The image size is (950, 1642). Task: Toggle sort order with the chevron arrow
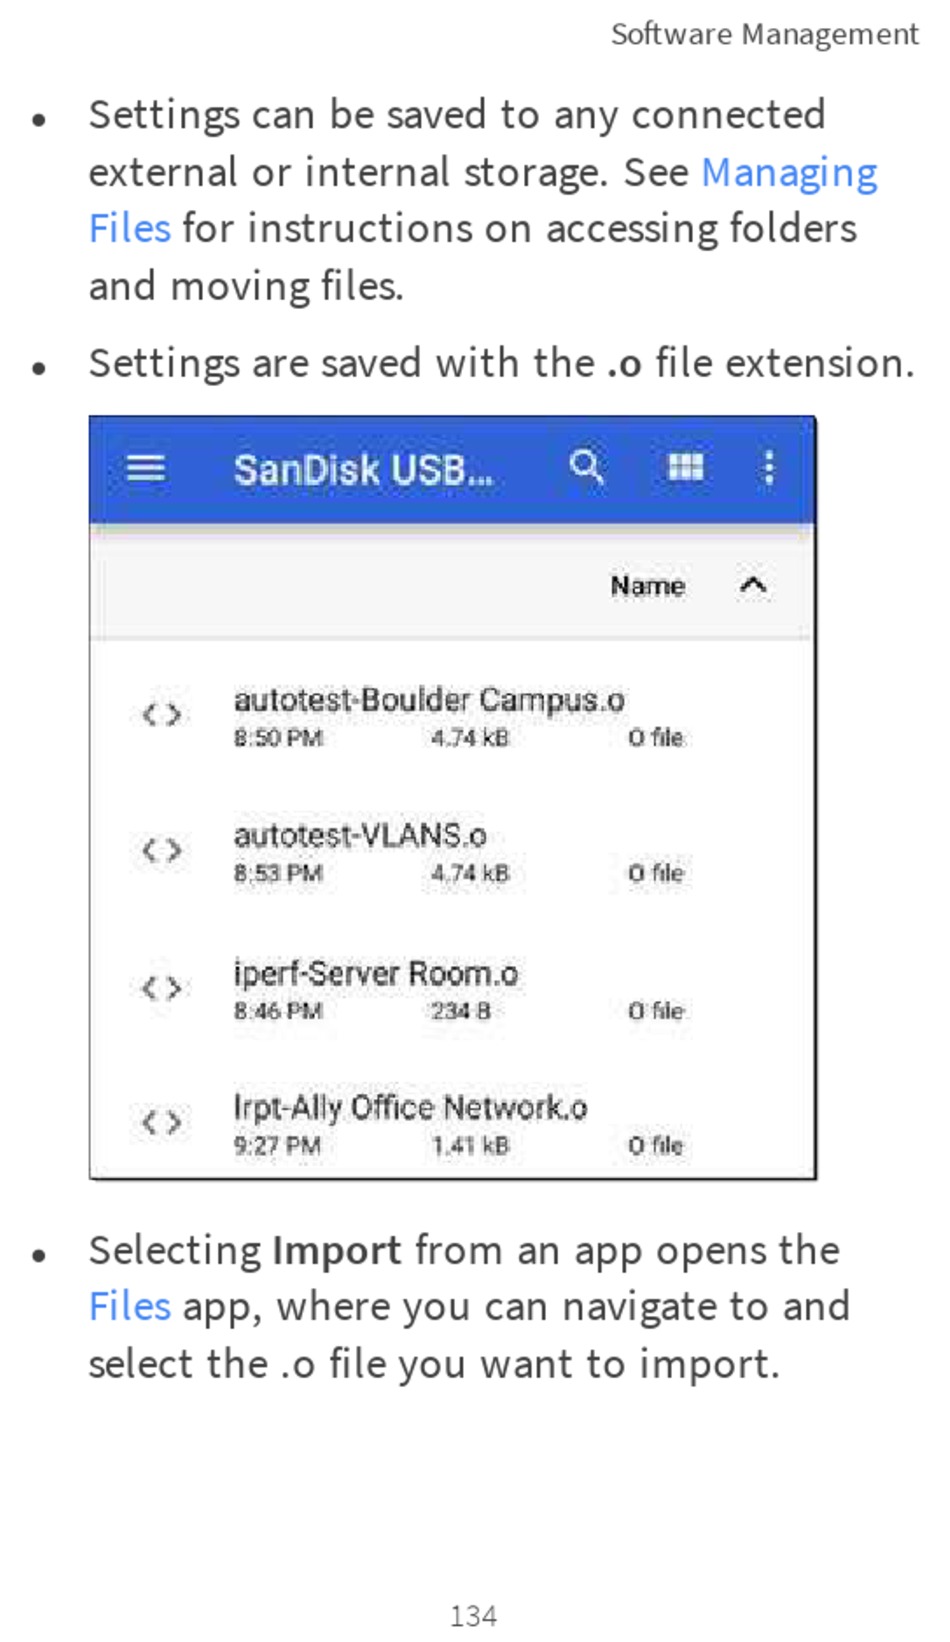pos(753,585)
